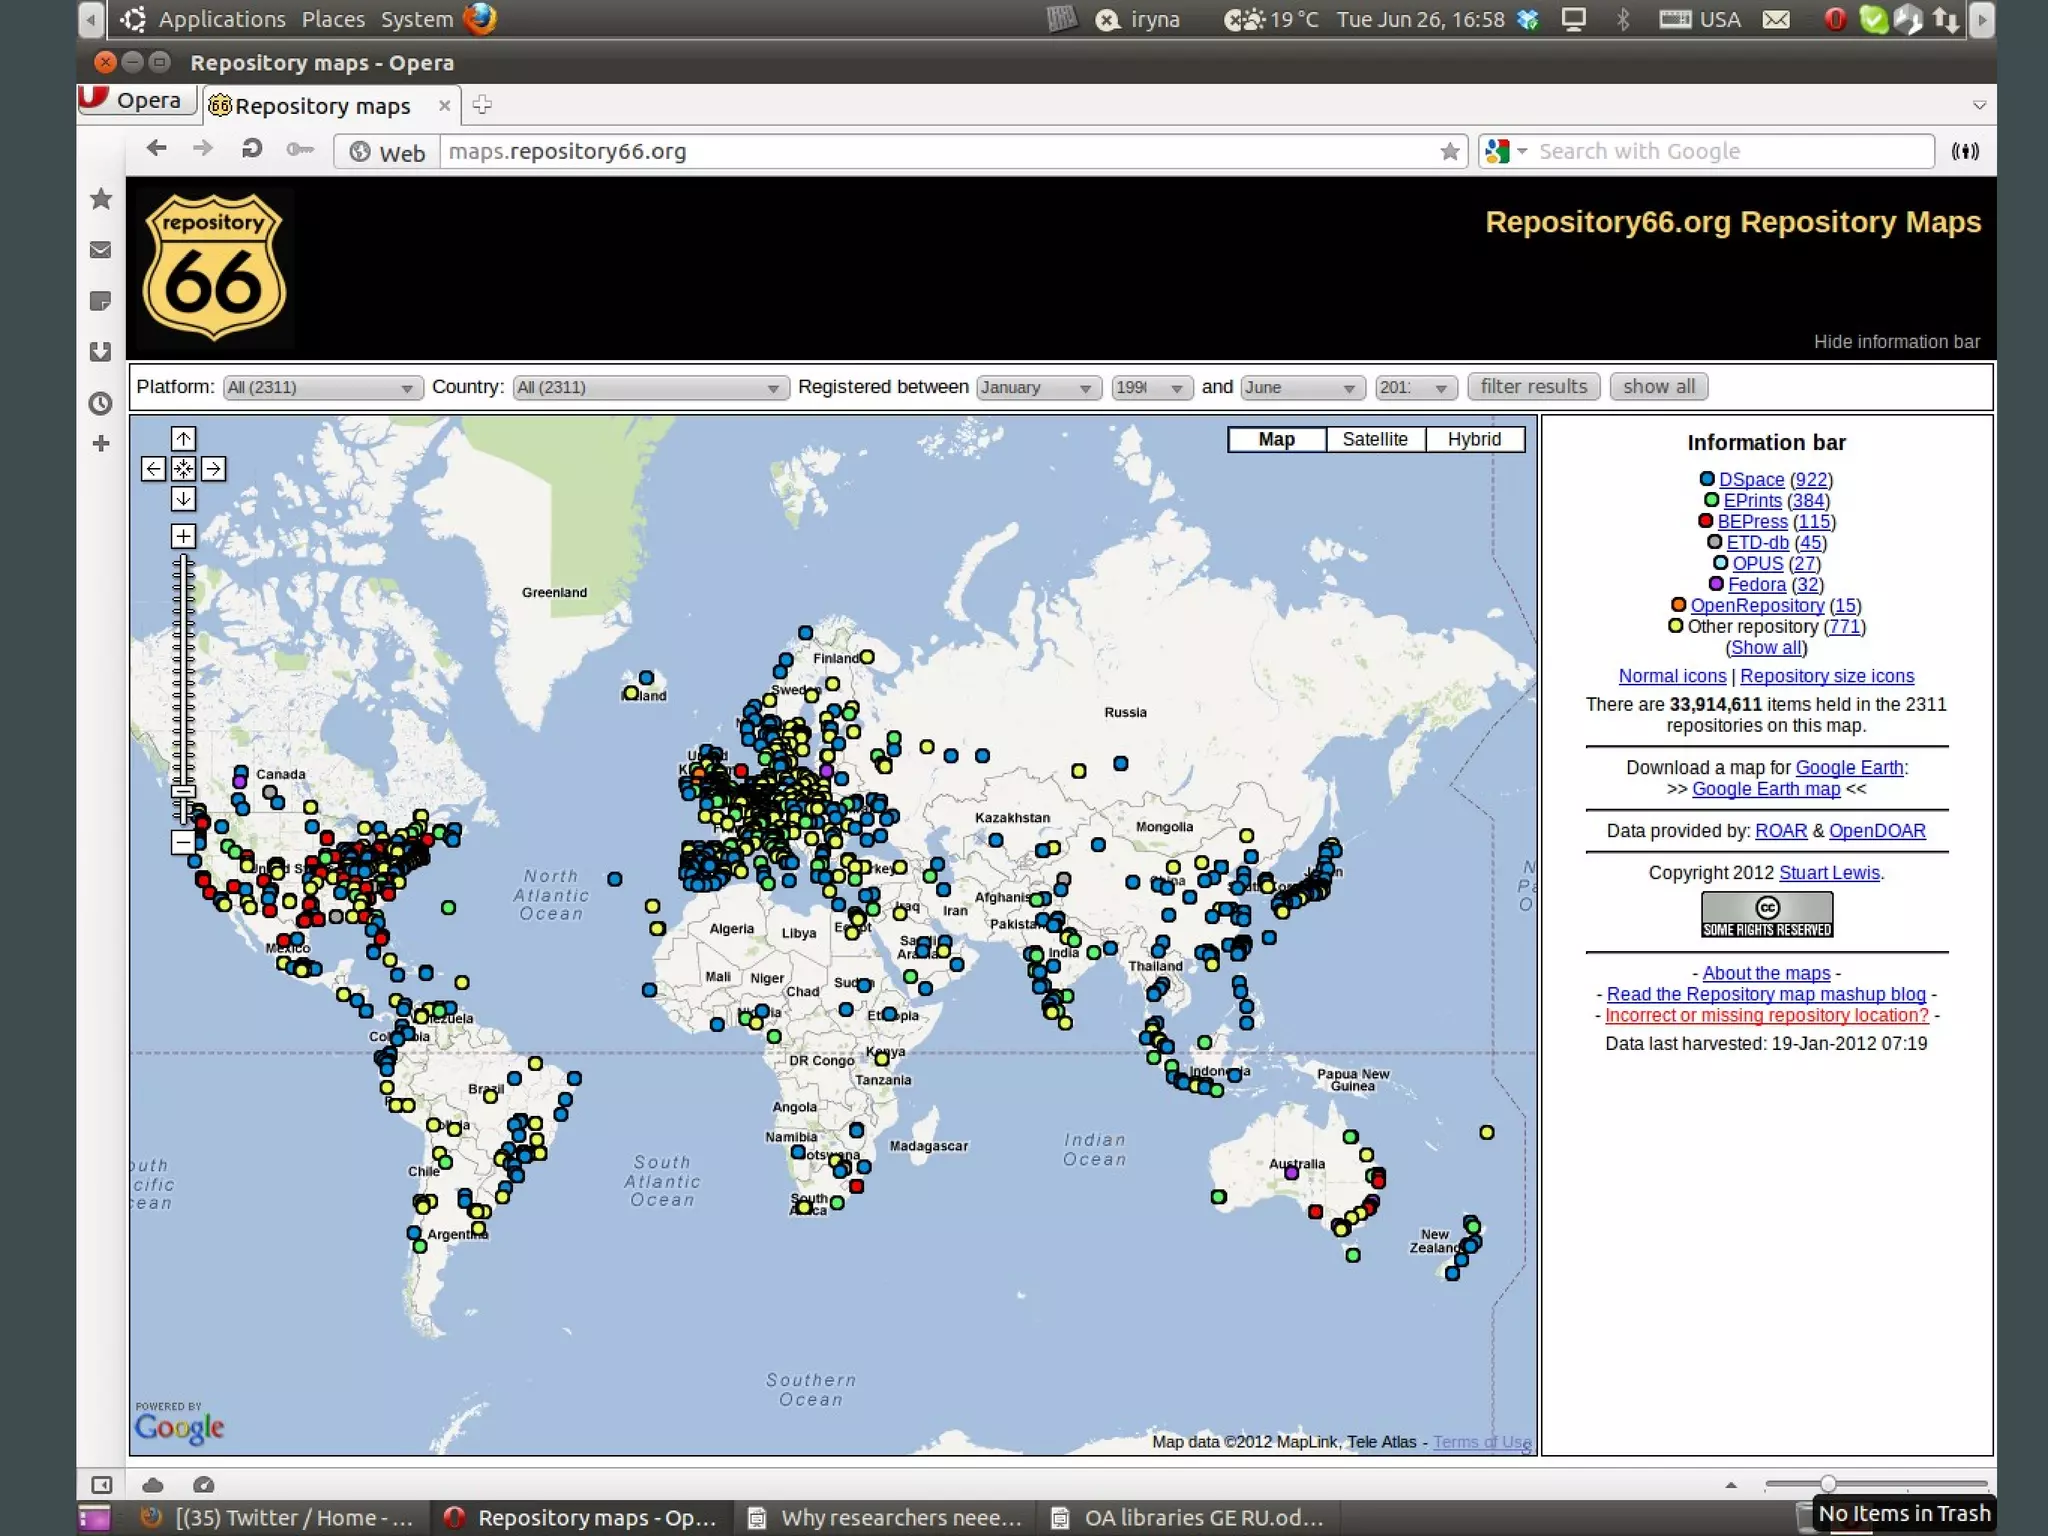Expand the Platform dropdown
The width and height of the screenshot is (2048, 1536).
pyautogui.click(x=321, y=388)
